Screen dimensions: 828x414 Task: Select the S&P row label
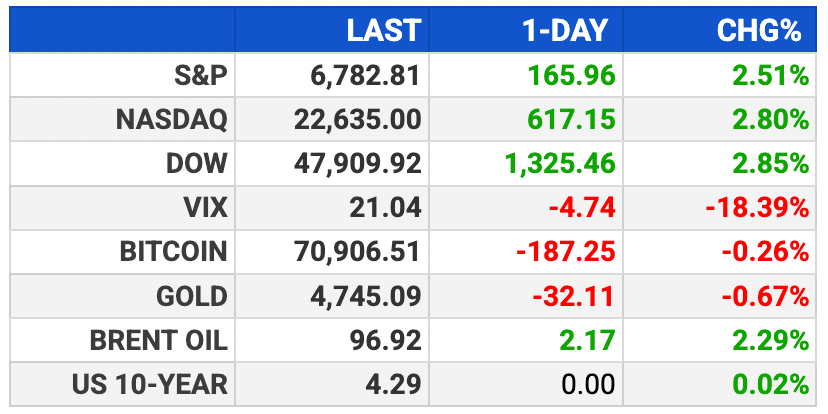[201, 76]
